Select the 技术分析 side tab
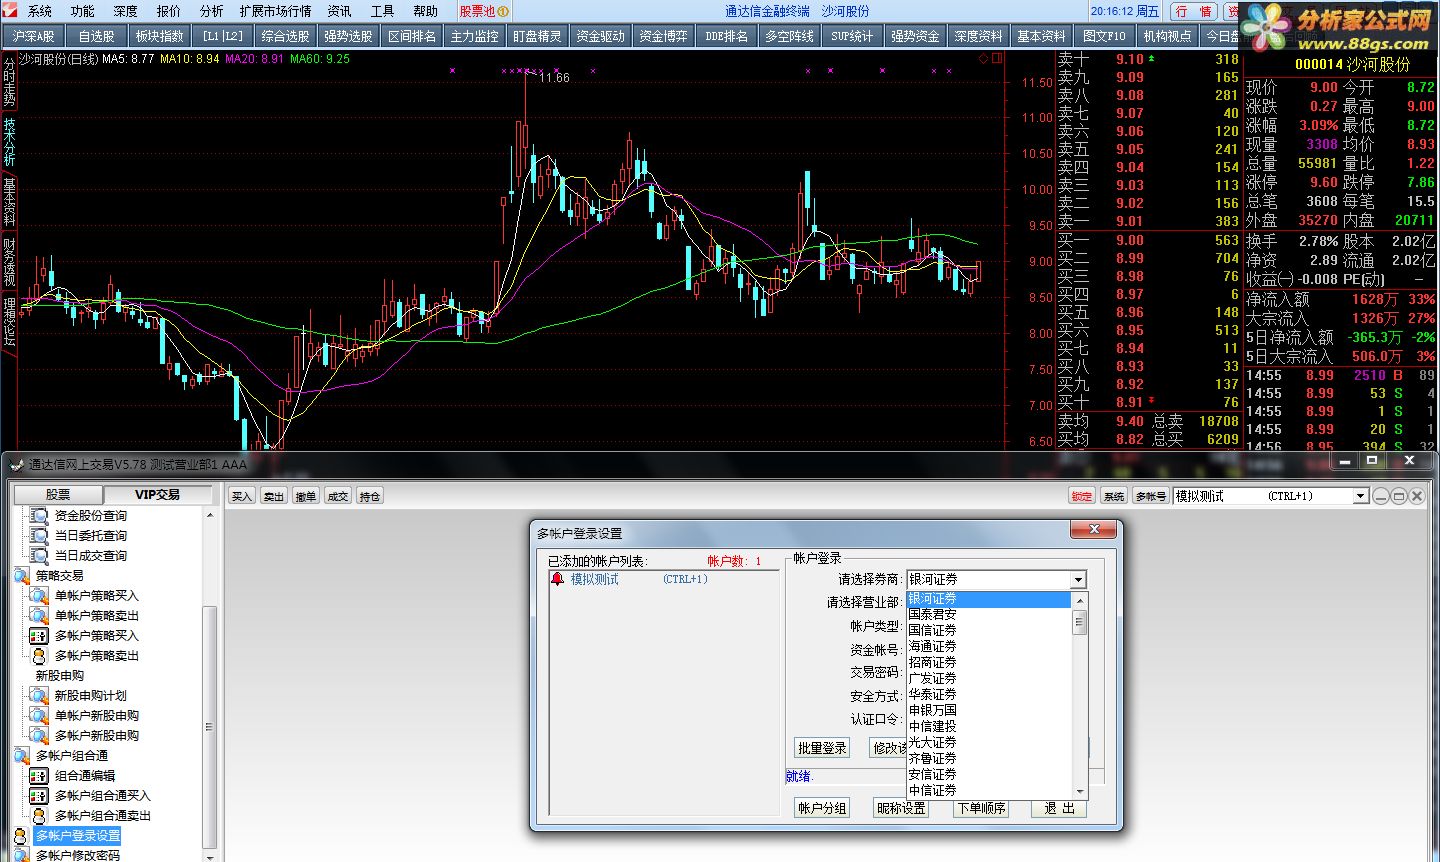1440x862 pixels. pos(9,142)
